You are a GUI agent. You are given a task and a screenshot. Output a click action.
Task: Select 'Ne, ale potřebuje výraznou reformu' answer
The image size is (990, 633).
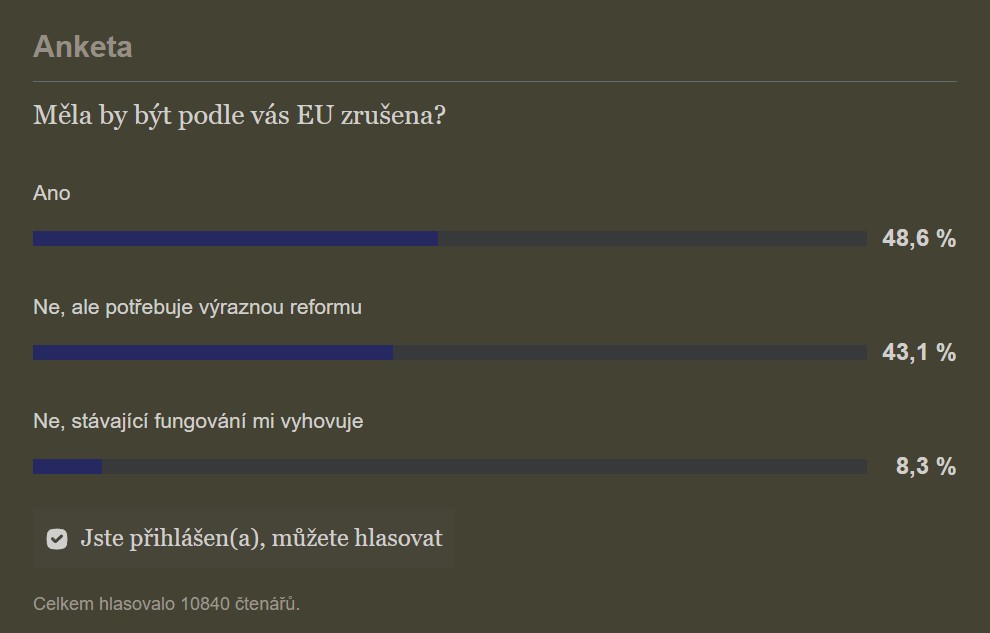tap(198, 307)
